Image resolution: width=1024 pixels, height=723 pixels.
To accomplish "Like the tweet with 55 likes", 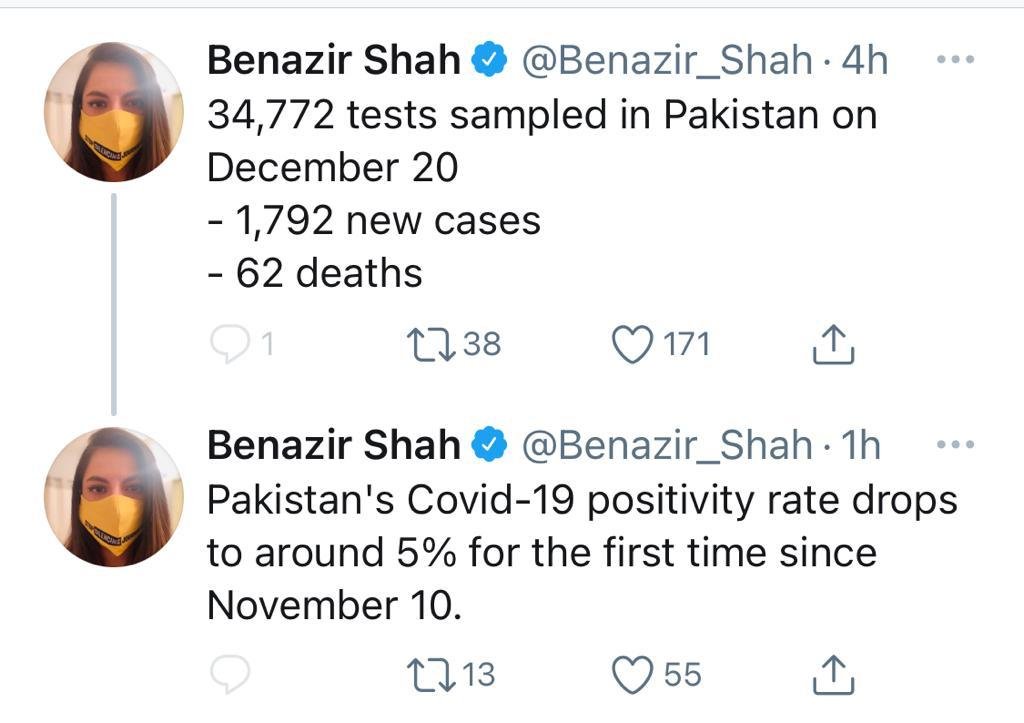I will (631, 675).
